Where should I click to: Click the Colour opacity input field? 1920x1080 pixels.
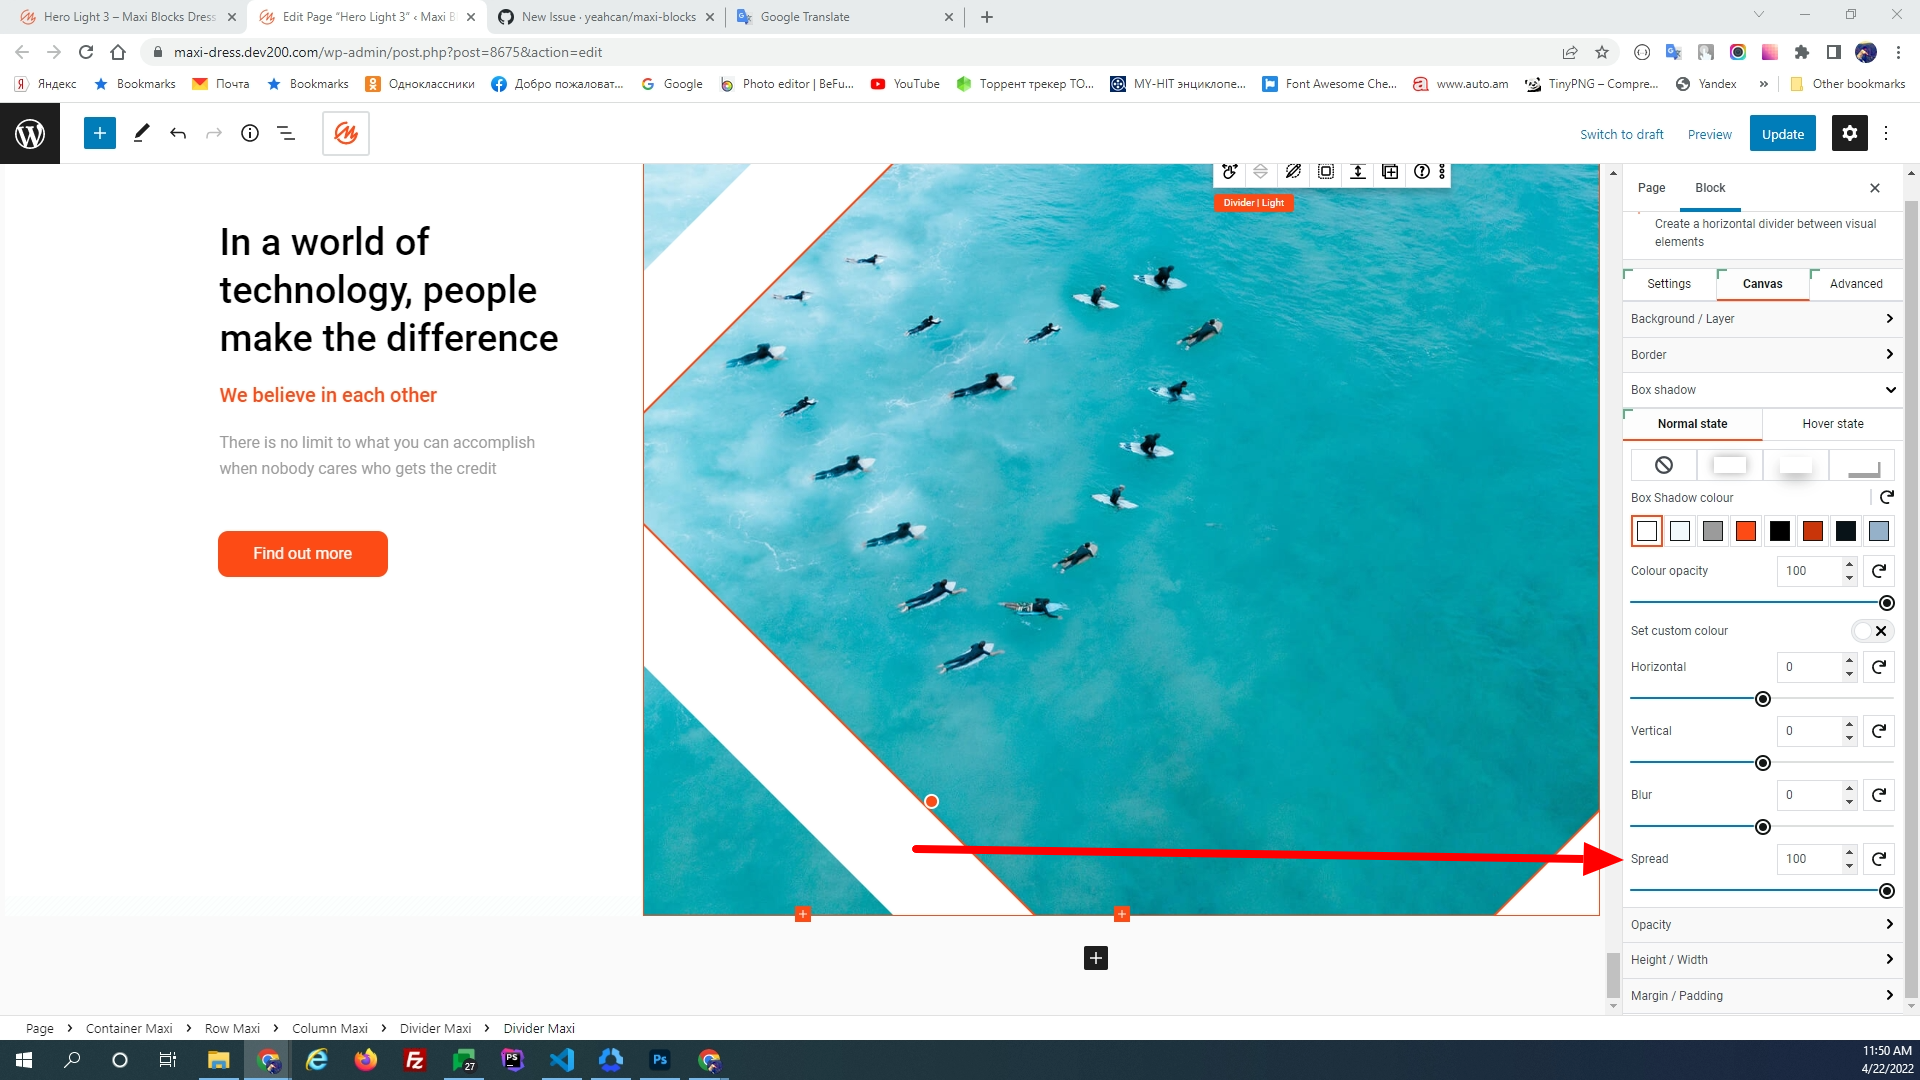[1808, 571]
